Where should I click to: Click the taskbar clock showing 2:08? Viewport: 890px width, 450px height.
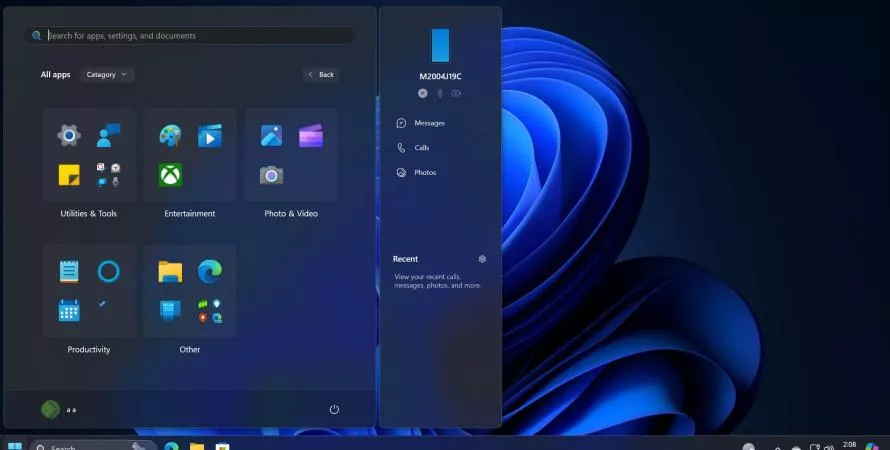click(850, 445)
